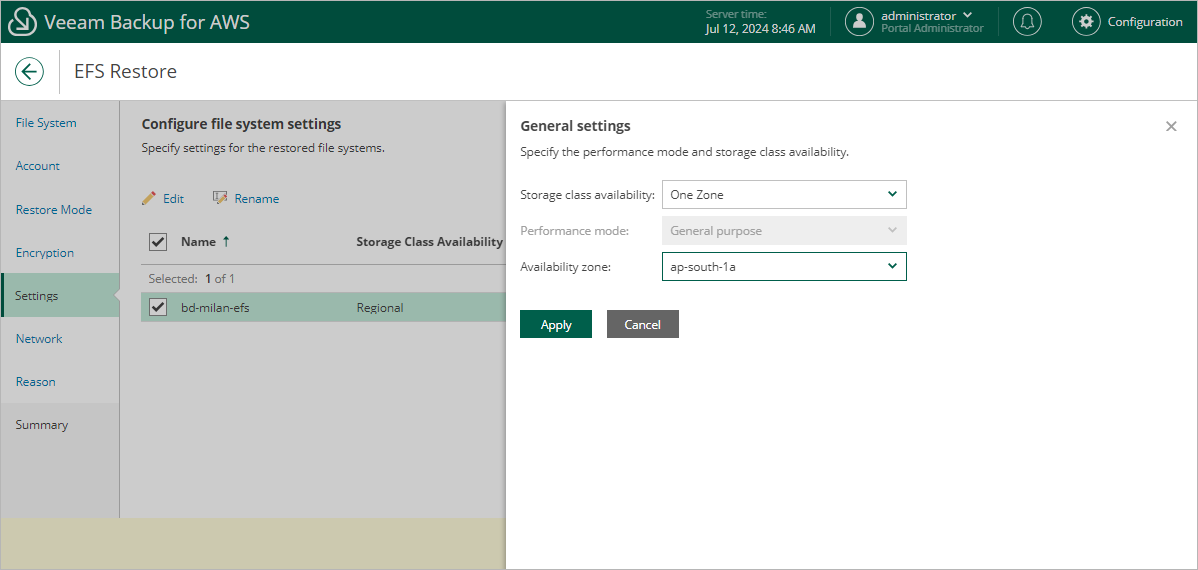This screenshot has height=570, width=1198.
Task: Open the Availability zone dropdown
Action: 784,267
